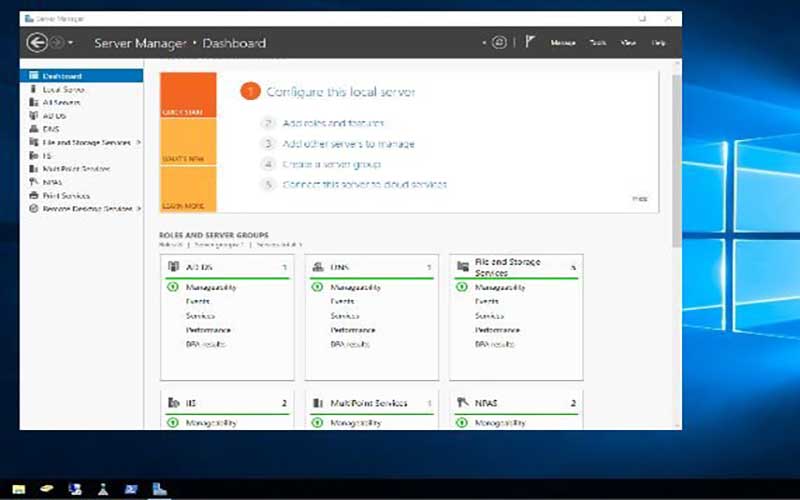Click the refresh icon in header
This screenshot has width=800, height=500.
click(498, 43)
